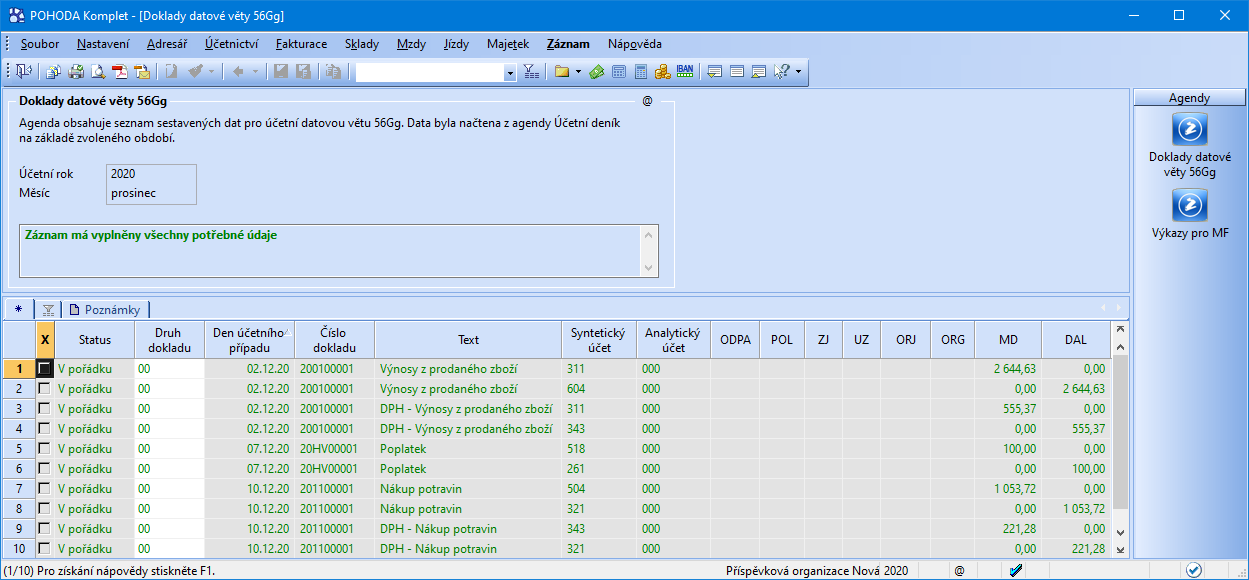1249x580 pixels.
Task: Click the DAL column header
Action: point(1076,340)
